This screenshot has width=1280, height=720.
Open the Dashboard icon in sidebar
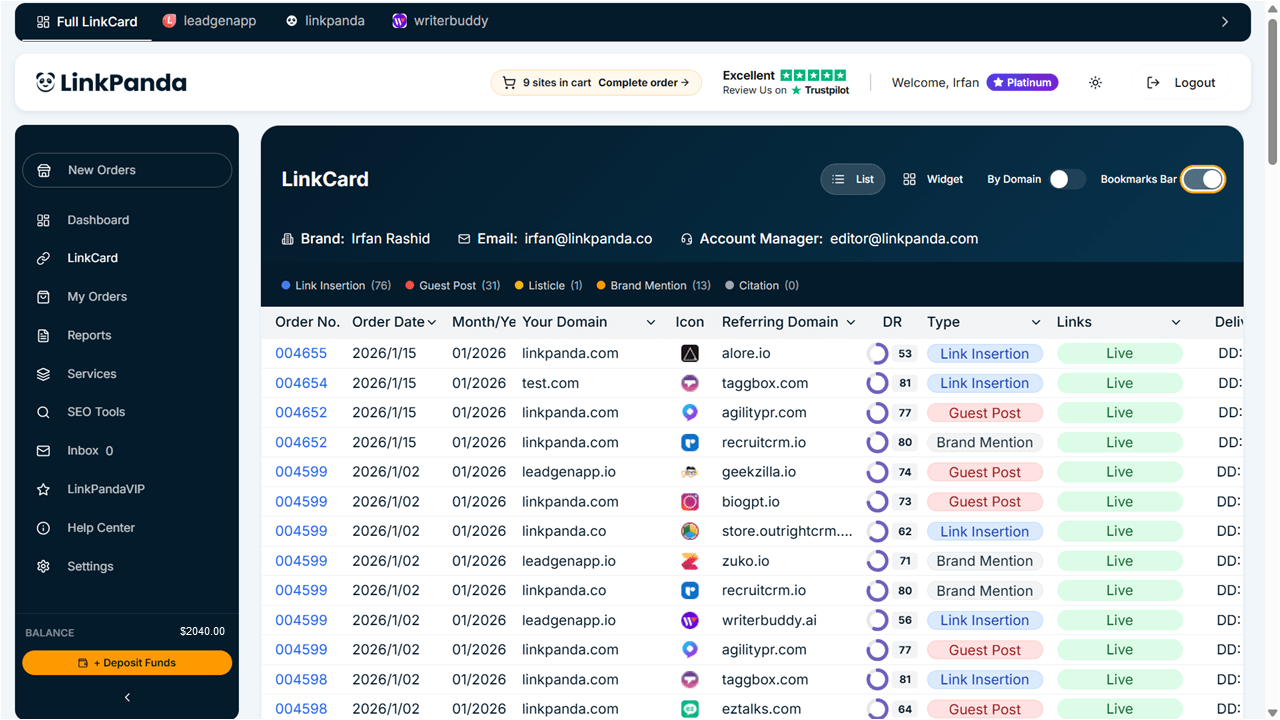click(43, 220)
